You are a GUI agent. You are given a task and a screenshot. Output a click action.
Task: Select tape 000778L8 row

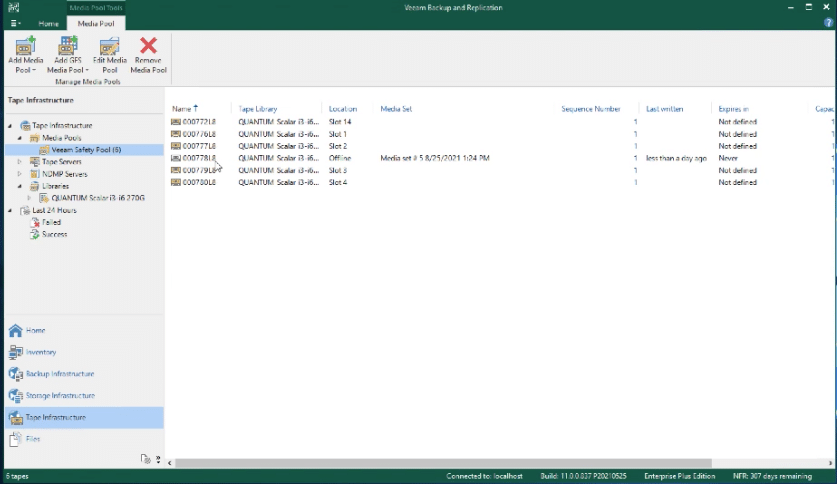coord(500,158)
